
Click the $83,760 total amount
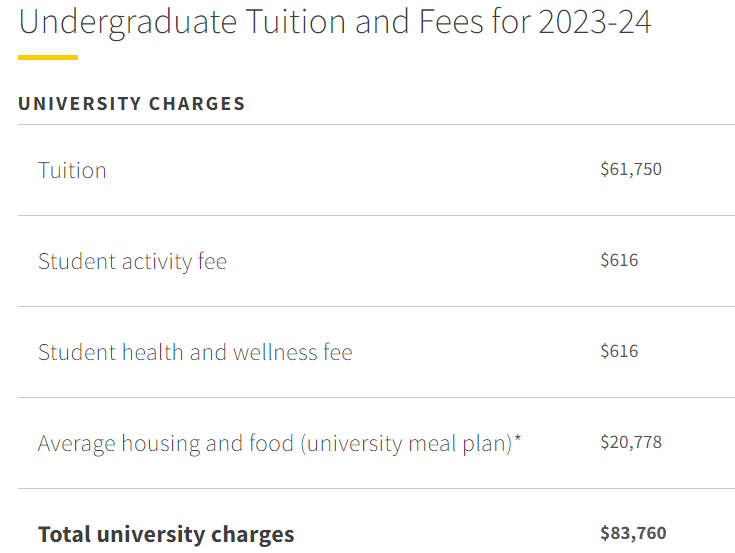(633, 533)
